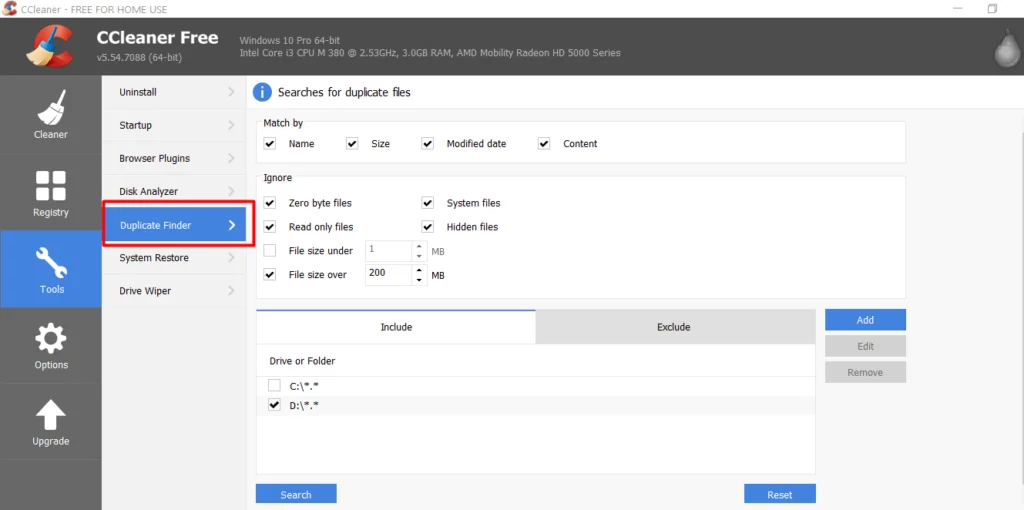This screenshot has height=510, width=1024.
Task: Open the Browser Plugins tool
Action: click(x=174, y=158)
